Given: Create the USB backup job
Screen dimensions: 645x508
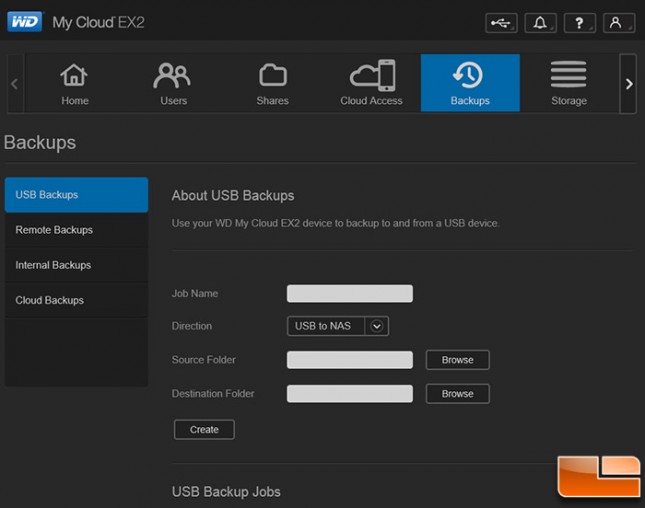Looking at the screenshot, I should 204,429.
